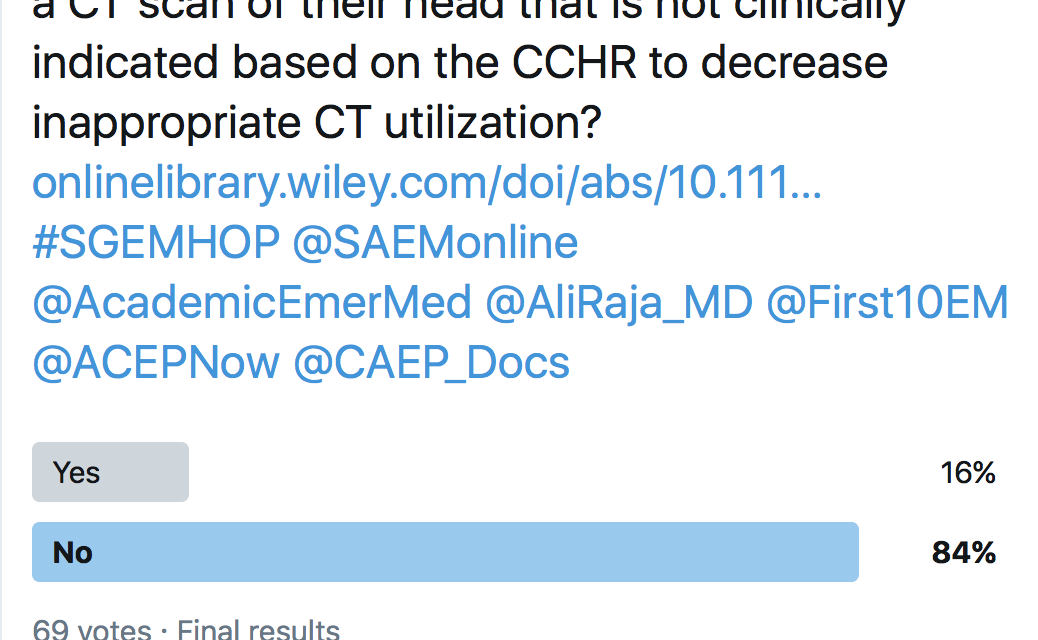Go to the @AliRaja_MD profile
Image resolution: width=1038 pixels, height=640 pixels.
click(x=619, y=303)
